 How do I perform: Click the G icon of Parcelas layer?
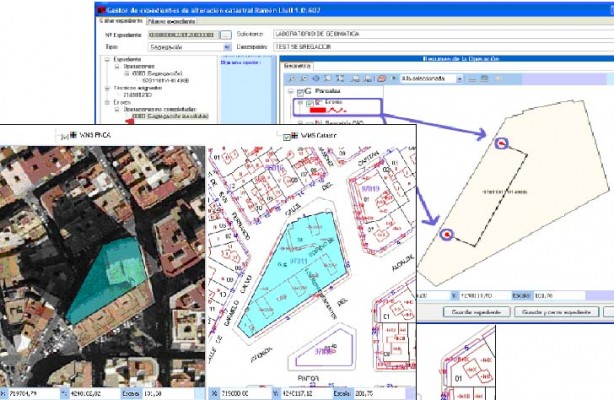click(x=308, y=91)
